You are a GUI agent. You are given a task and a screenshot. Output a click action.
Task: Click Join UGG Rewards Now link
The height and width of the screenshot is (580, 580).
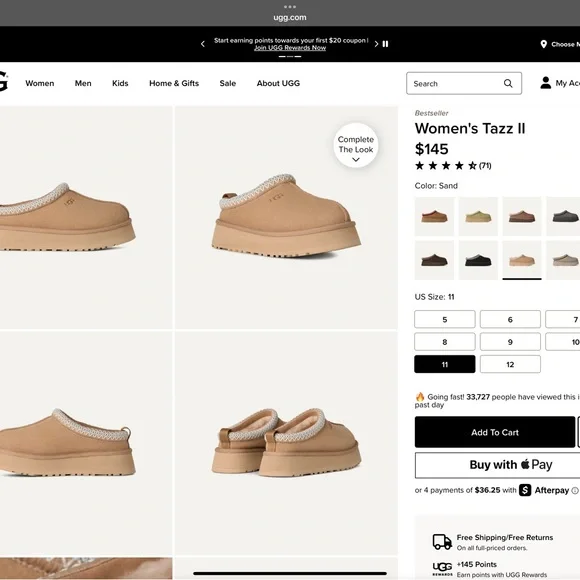tap(290, 48)
